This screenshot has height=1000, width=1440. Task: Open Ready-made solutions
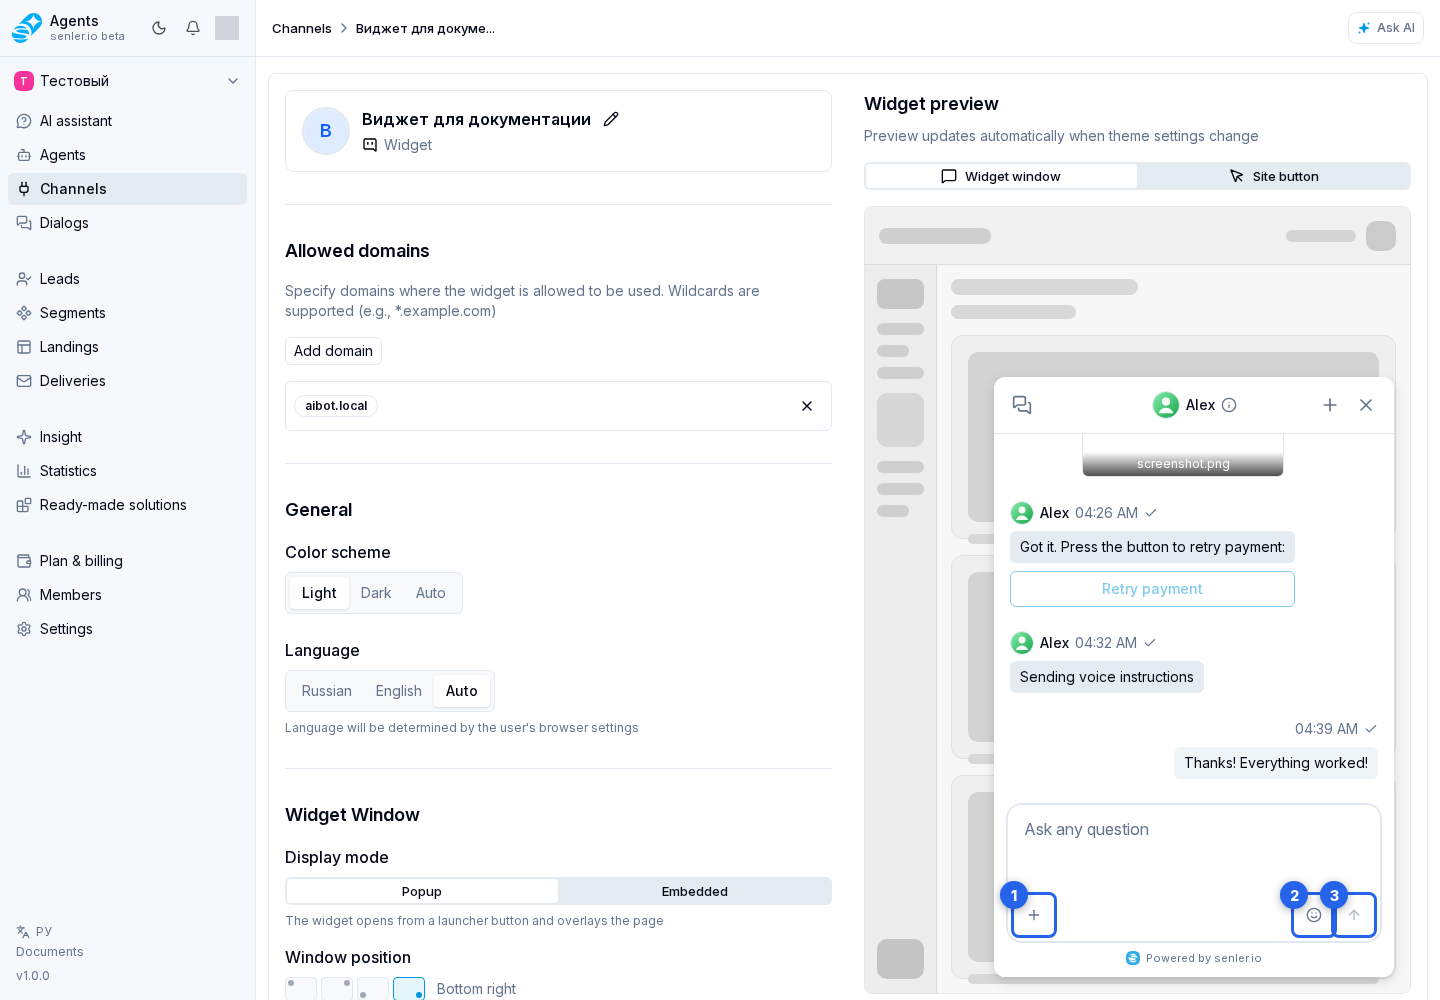[127, 505]
